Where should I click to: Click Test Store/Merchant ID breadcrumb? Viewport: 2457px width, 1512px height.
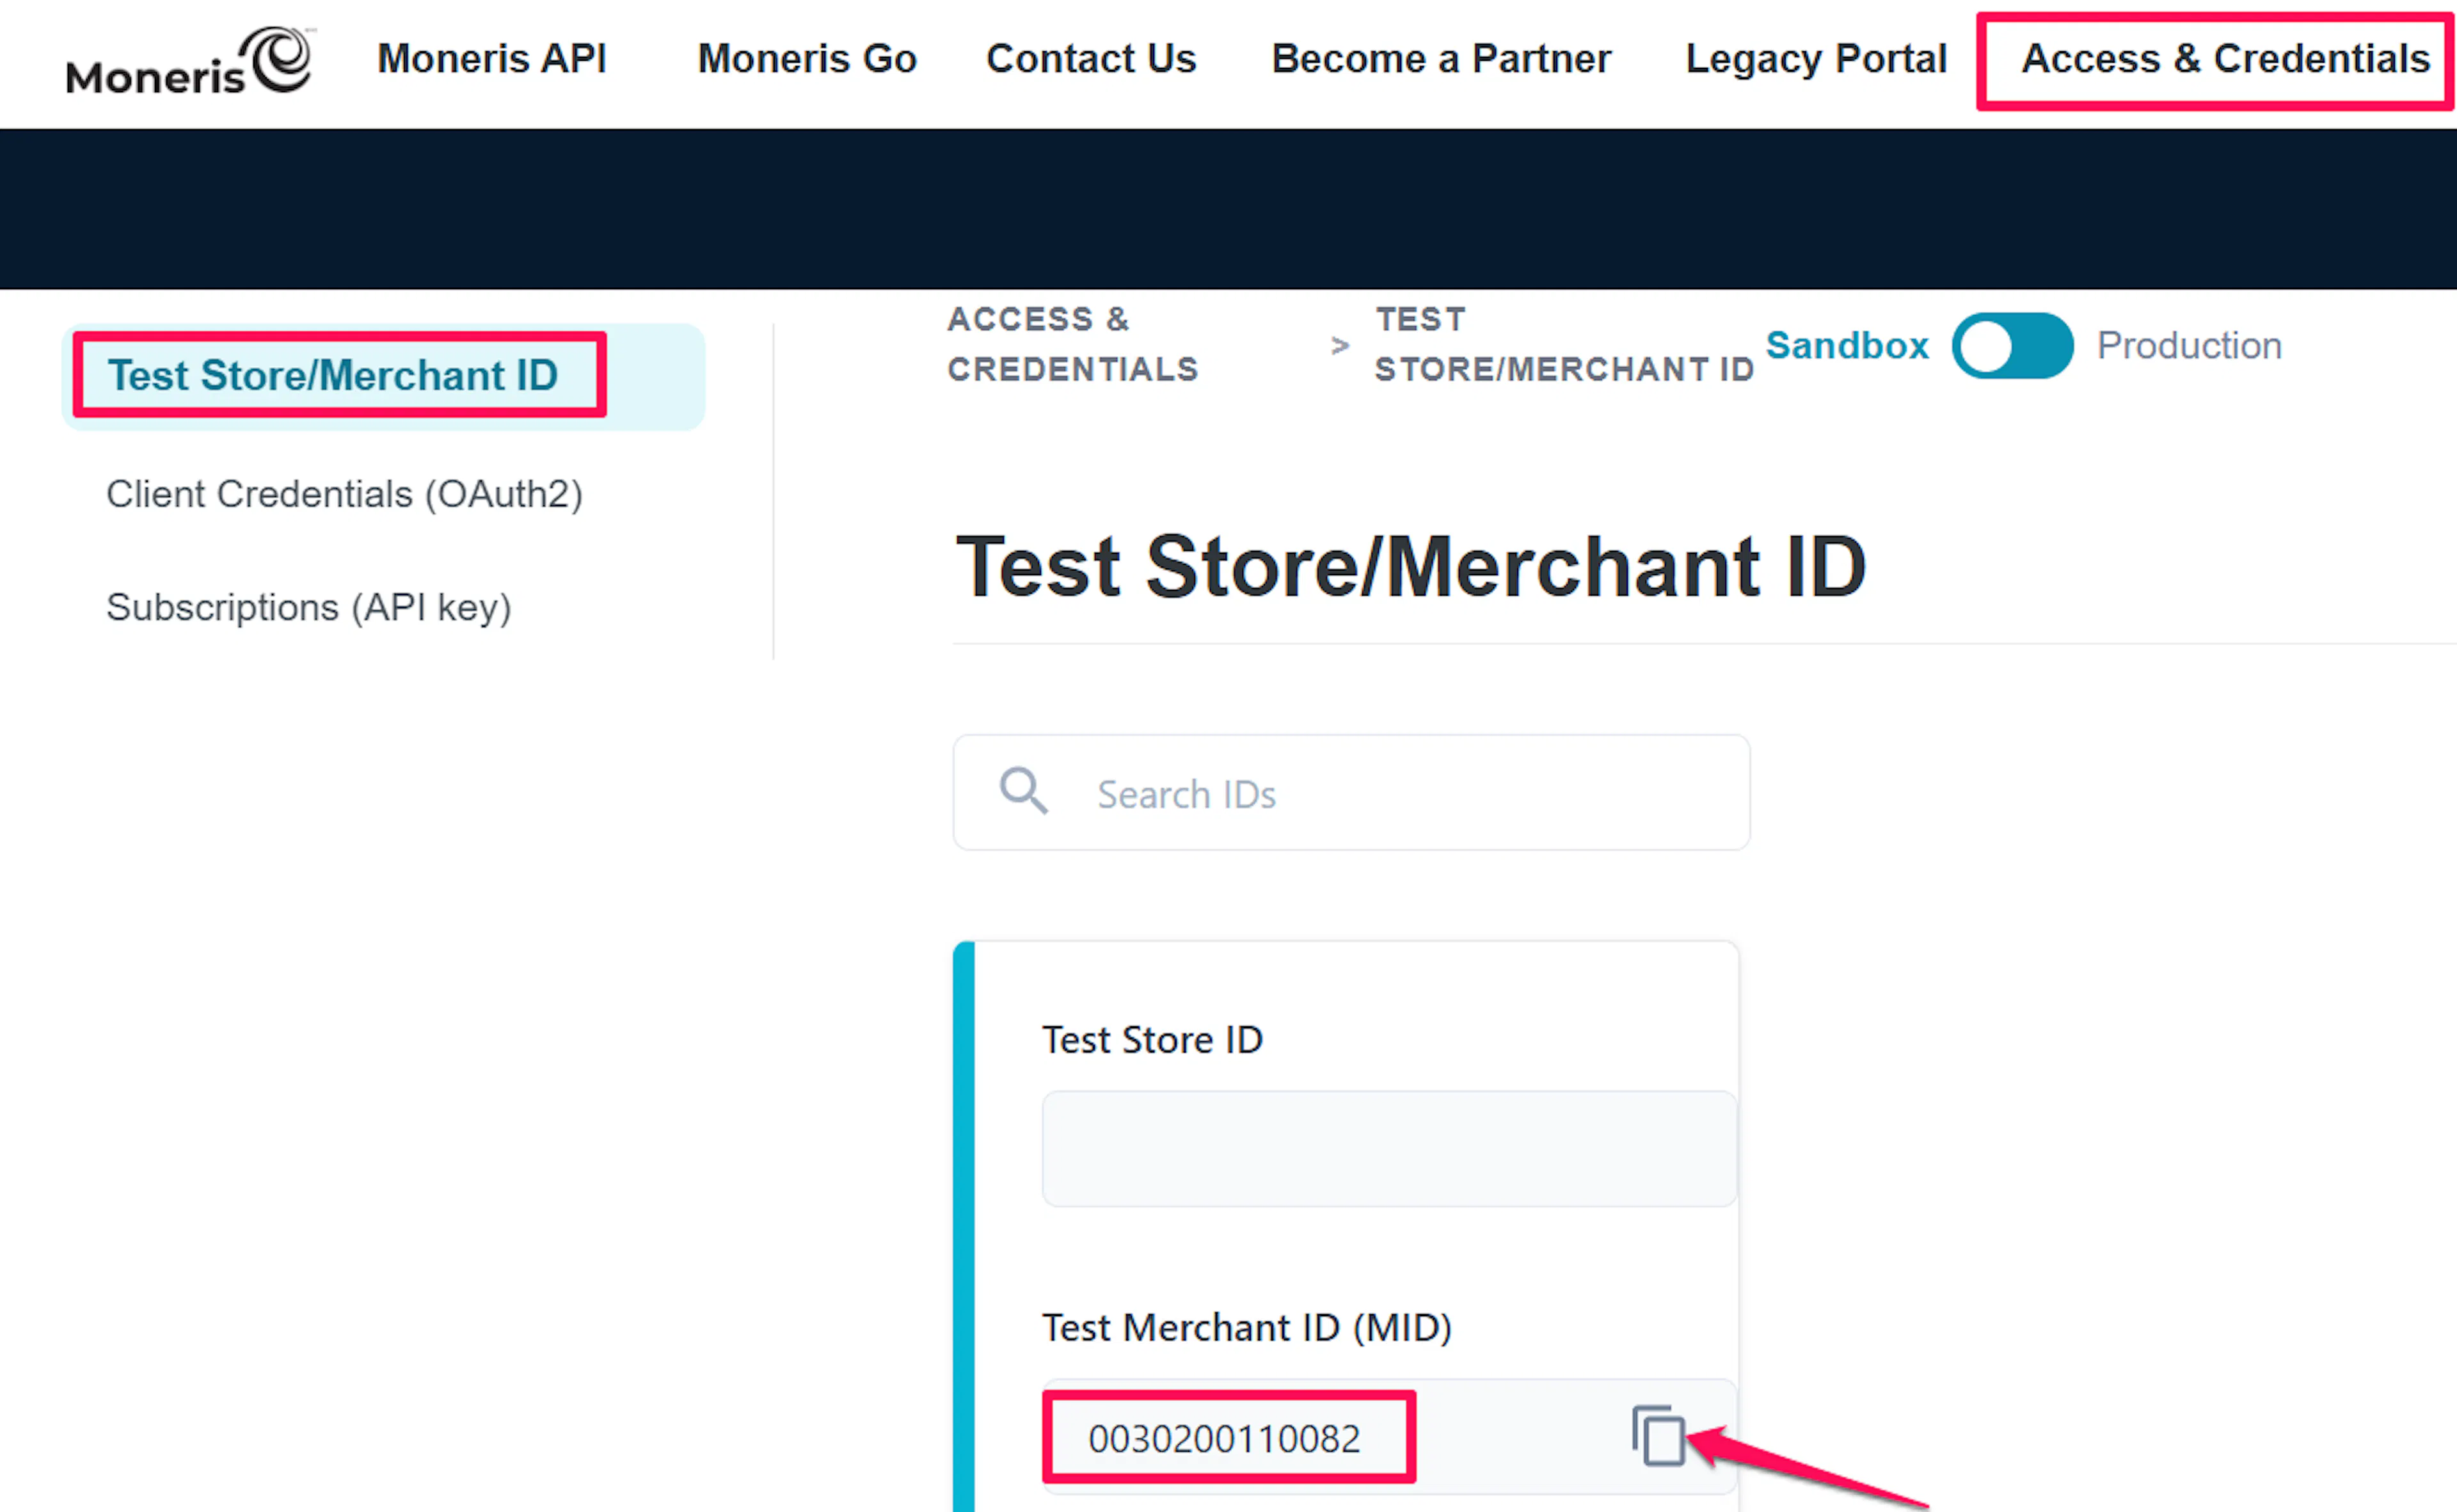[1564, 345]
